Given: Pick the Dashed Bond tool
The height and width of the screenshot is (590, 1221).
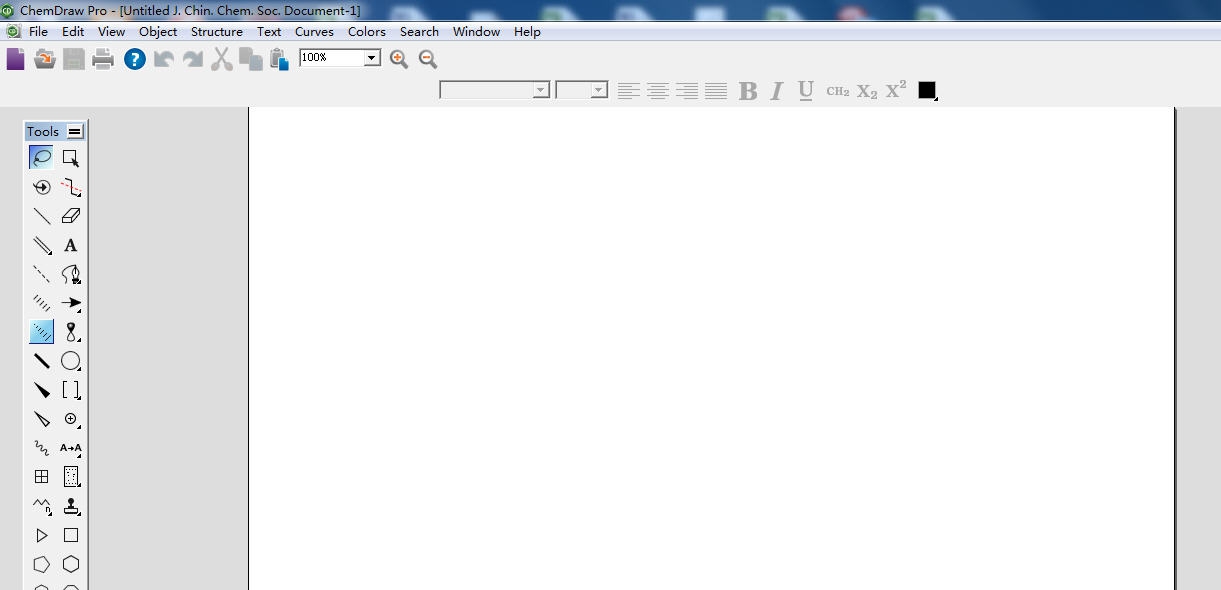Looking at the screenshot, I should (42, 274).
